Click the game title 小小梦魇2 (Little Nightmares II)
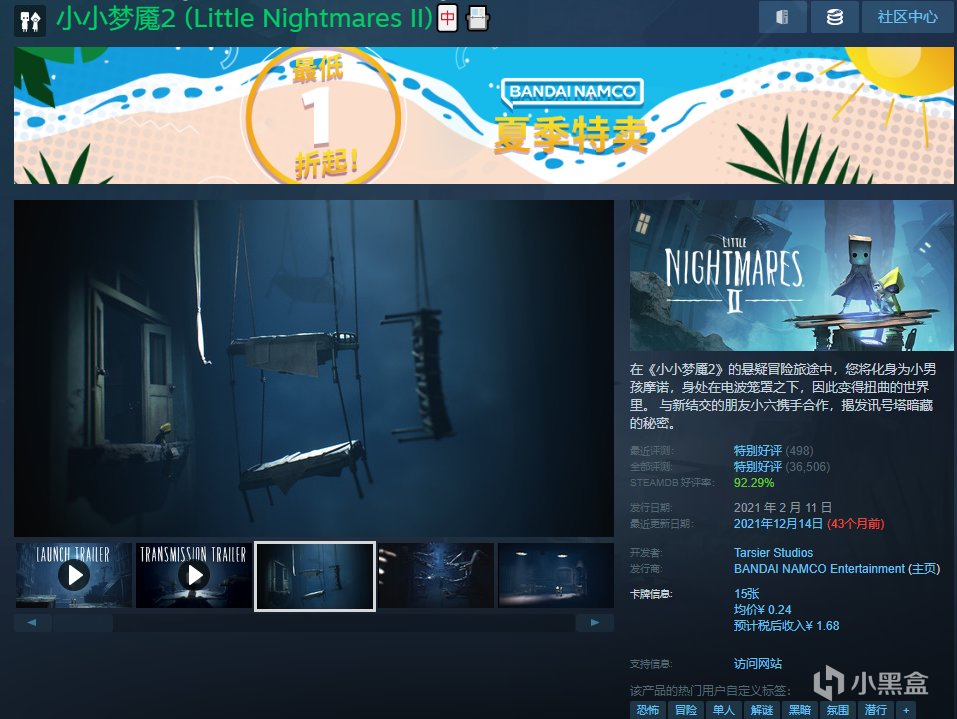Screen dimensions: 957x719 244,18
